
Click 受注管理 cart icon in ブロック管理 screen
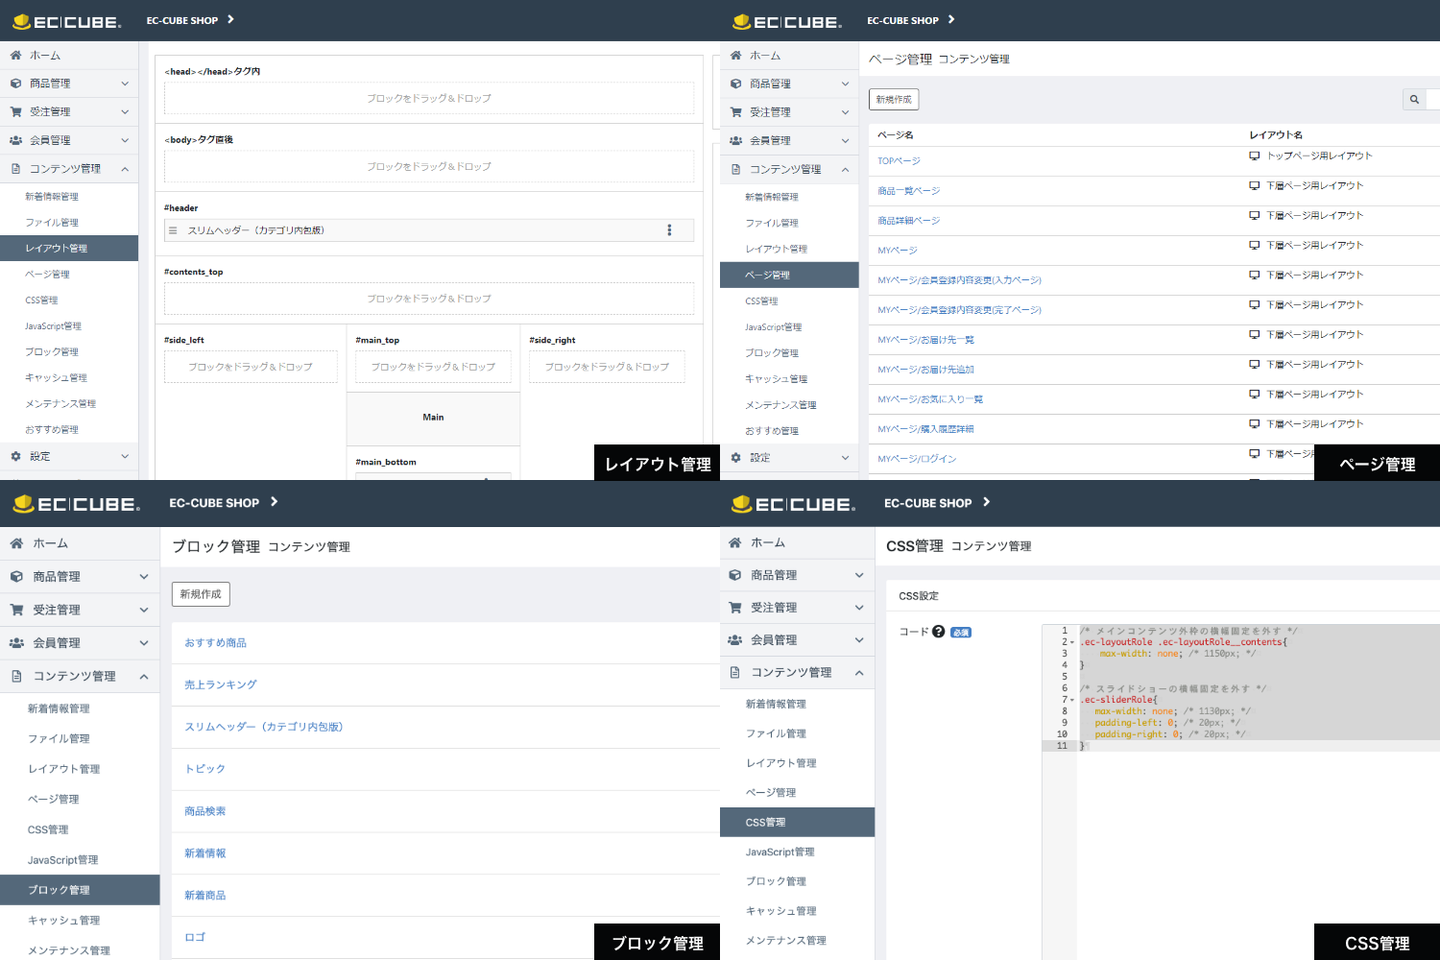point(17,610)
